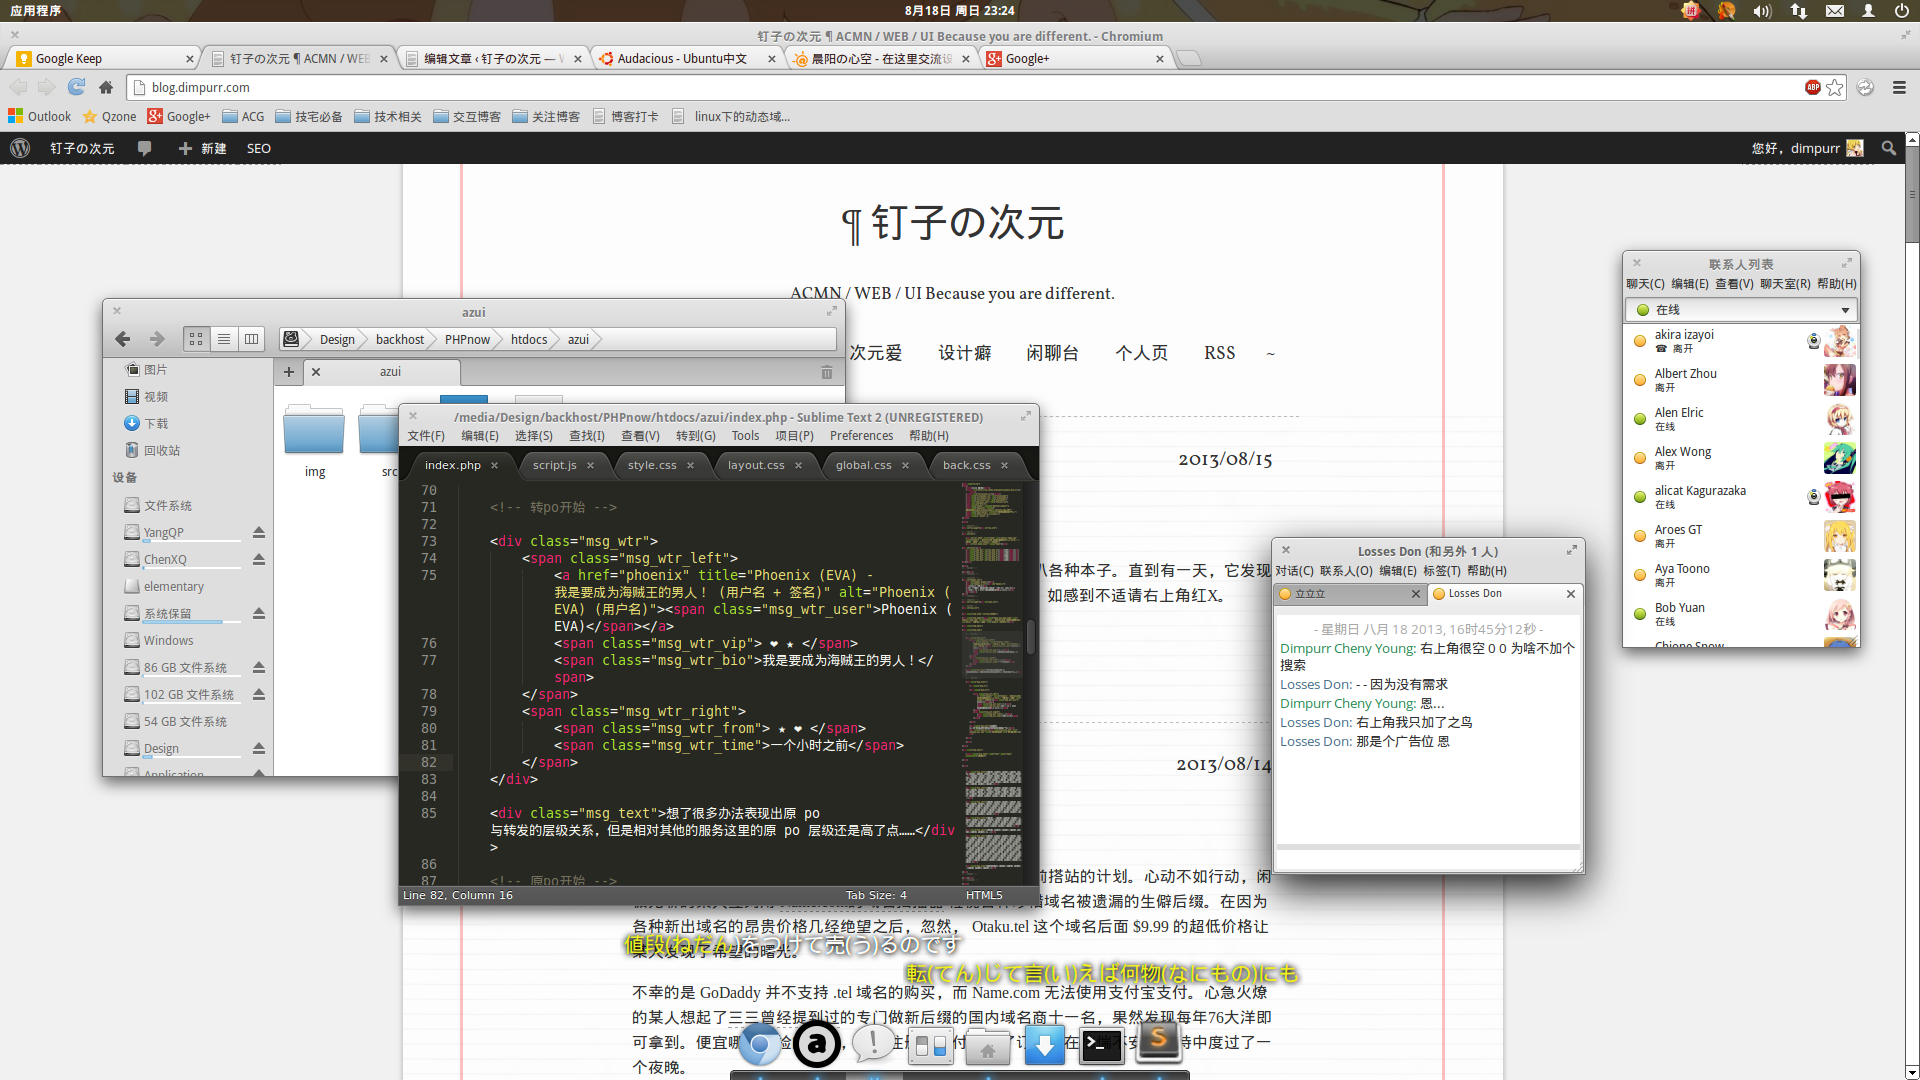Open Chromium hamburger menu

pos(1899,87)
